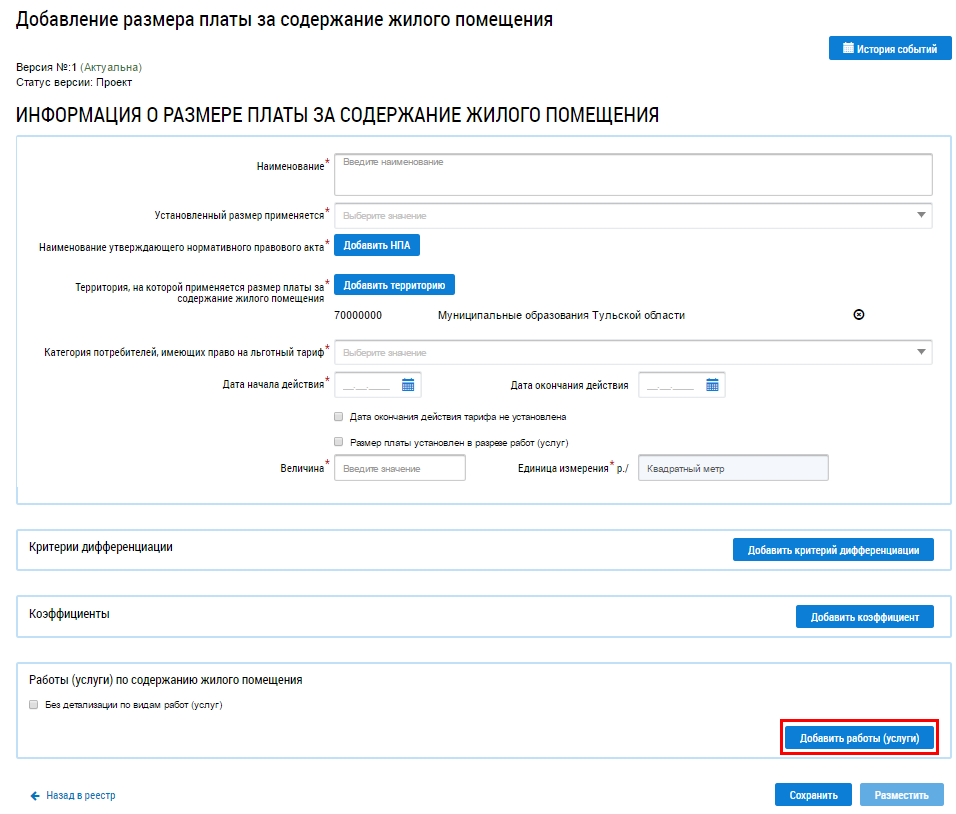
Task: Click Добавить коэффициент button
Action: click(865, 616)
